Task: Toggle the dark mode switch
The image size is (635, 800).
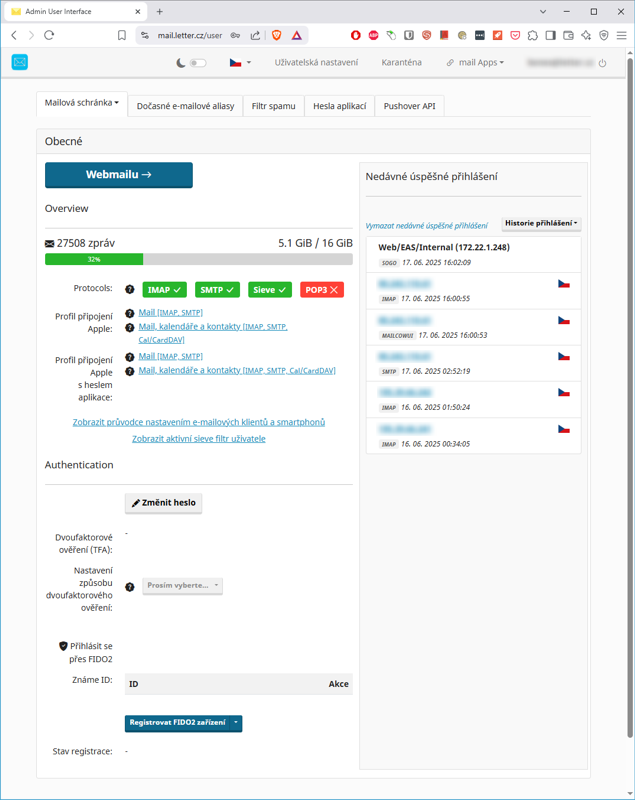Action: (x=197, y=63)
